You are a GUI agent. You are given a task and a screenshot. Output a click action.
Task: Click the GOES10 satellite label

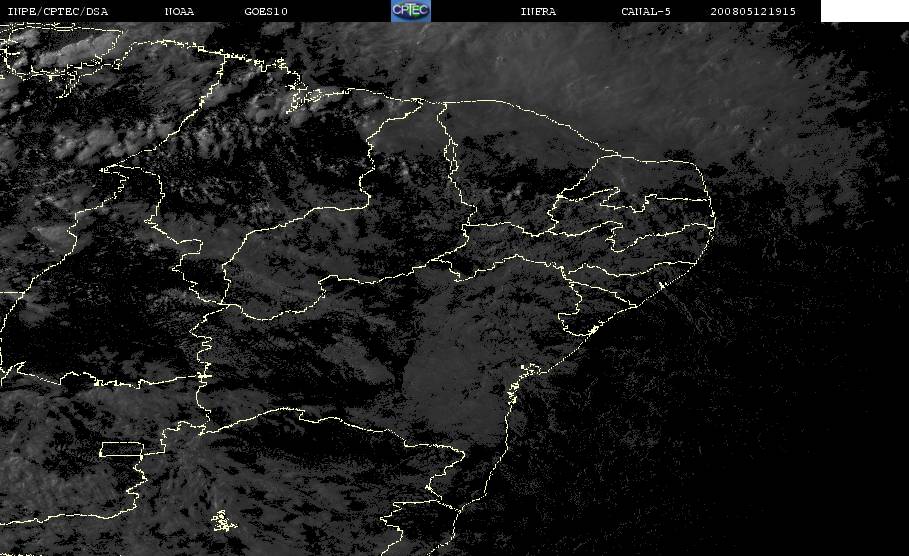[x=266, y=11]
